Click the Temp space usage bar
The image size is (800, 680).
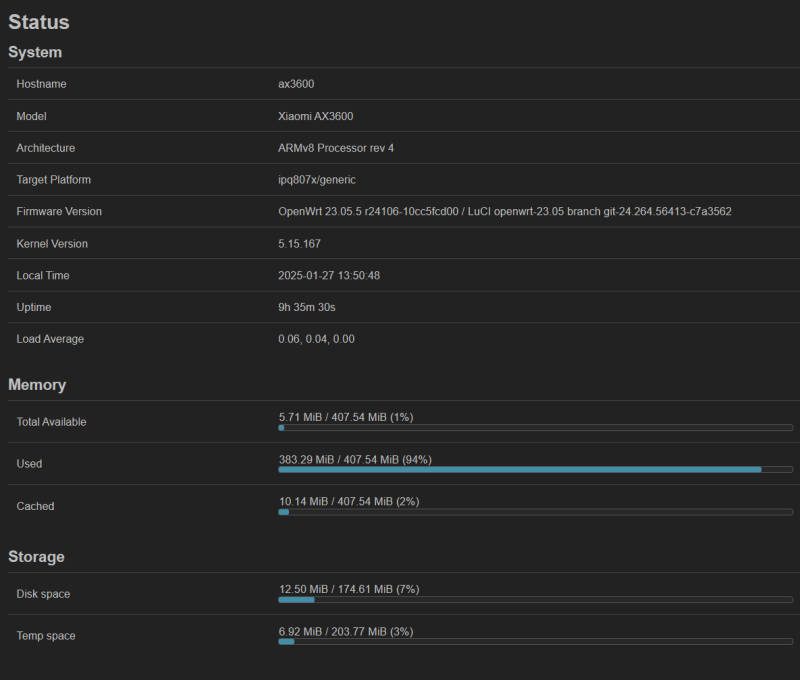click(536, 642)
